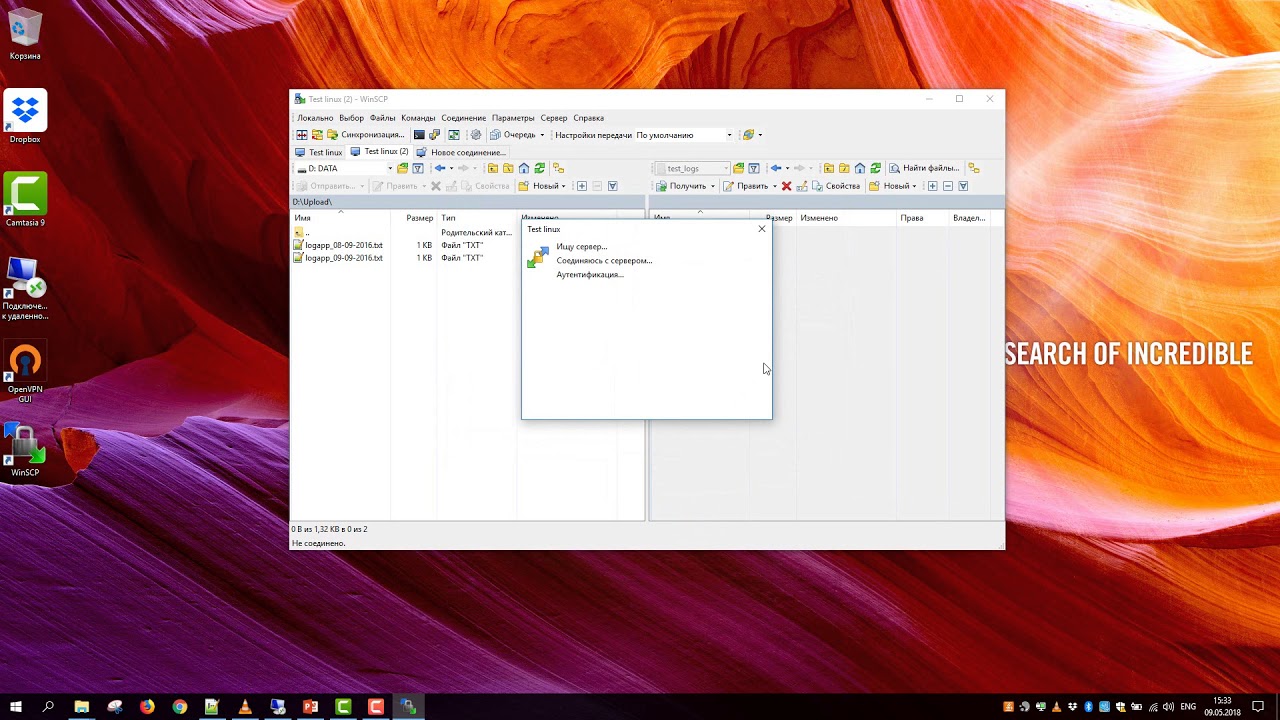The height and width of the screenshot is (720, 1280).
Task: Click the Найти файлы... button
Action: coord(925,168)
